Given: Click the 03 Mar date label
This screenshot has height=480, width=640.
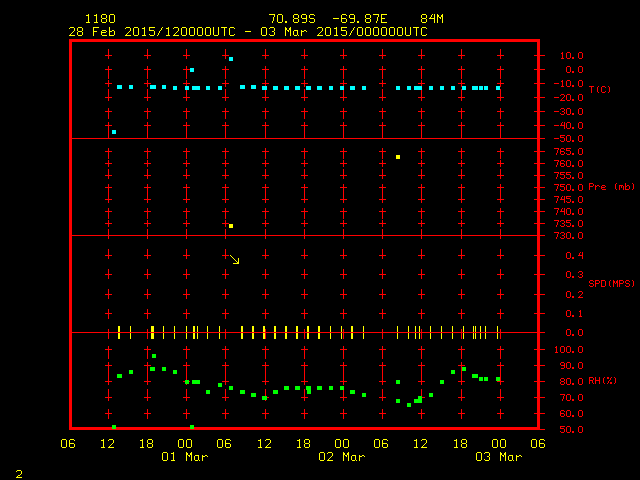Looking at the screenshot, I should [x=497, y=457].
